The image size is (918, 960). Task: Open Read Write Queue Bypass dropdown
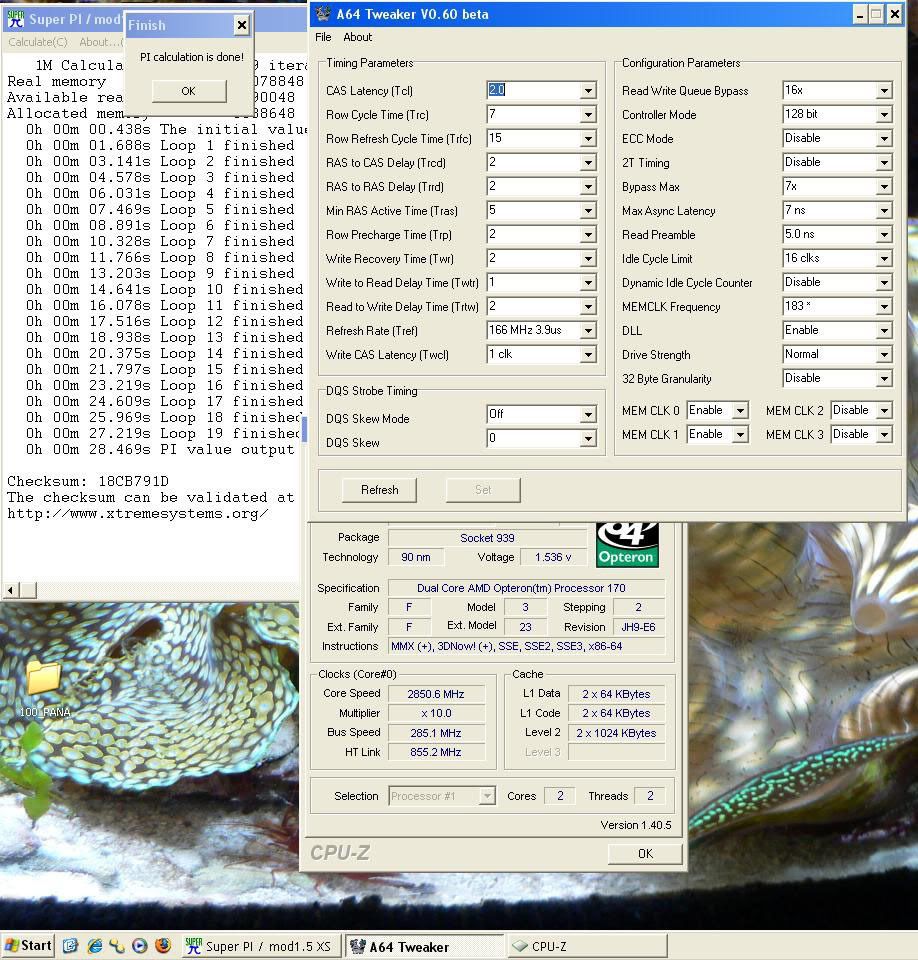click(x=884, y=91)
